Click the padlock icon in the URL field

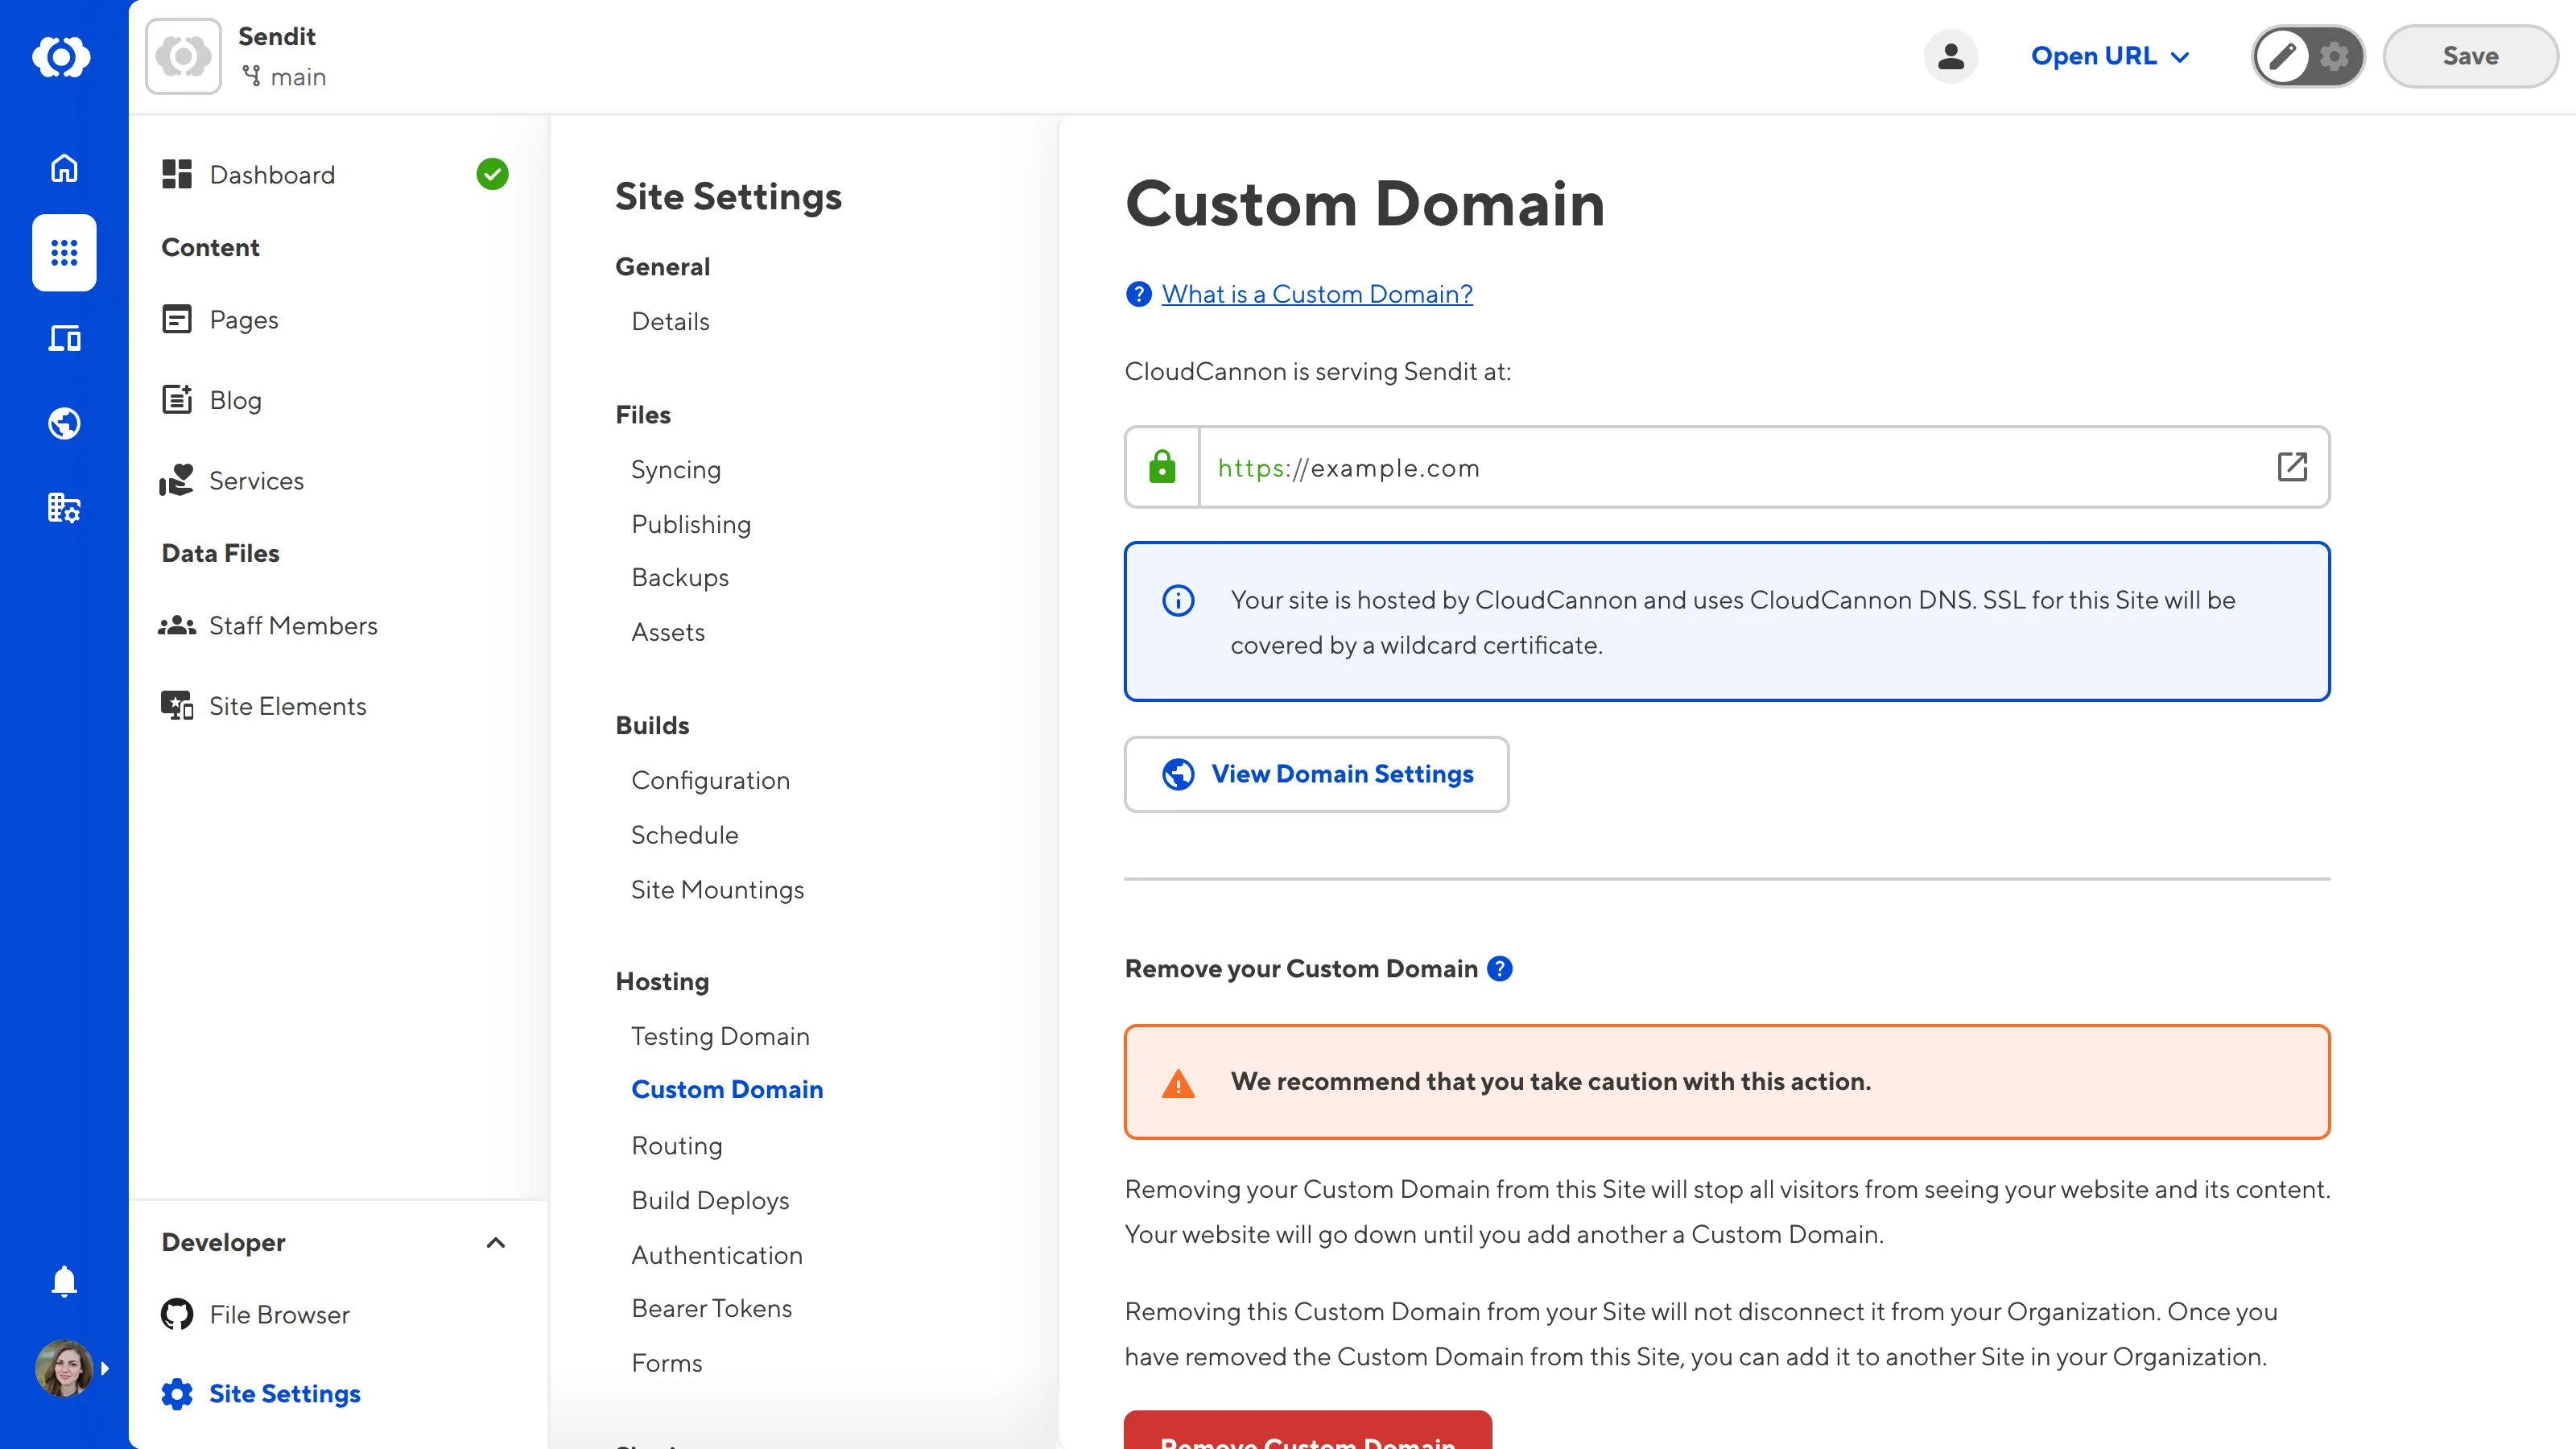1161,467
